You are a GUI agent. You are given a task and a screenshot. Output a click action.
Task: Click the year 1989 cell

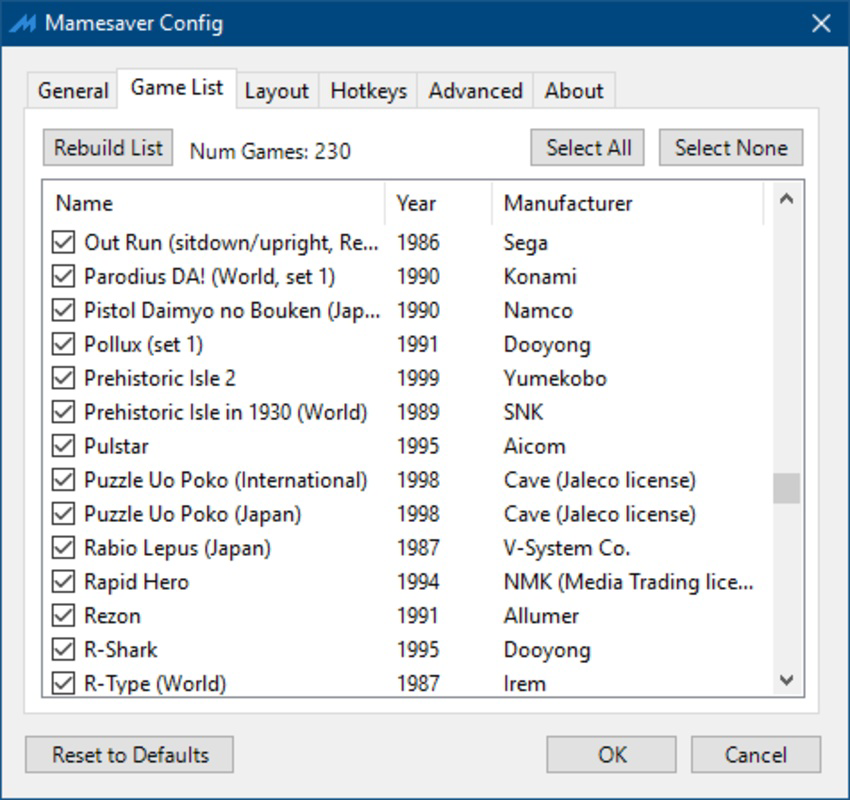pyautogui.click(x=418, y=412)
